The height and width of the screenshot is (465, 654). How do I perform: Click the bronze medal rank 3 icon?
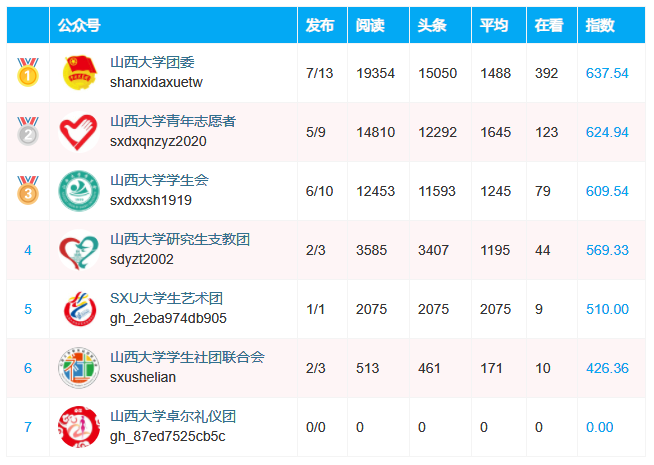28,190
